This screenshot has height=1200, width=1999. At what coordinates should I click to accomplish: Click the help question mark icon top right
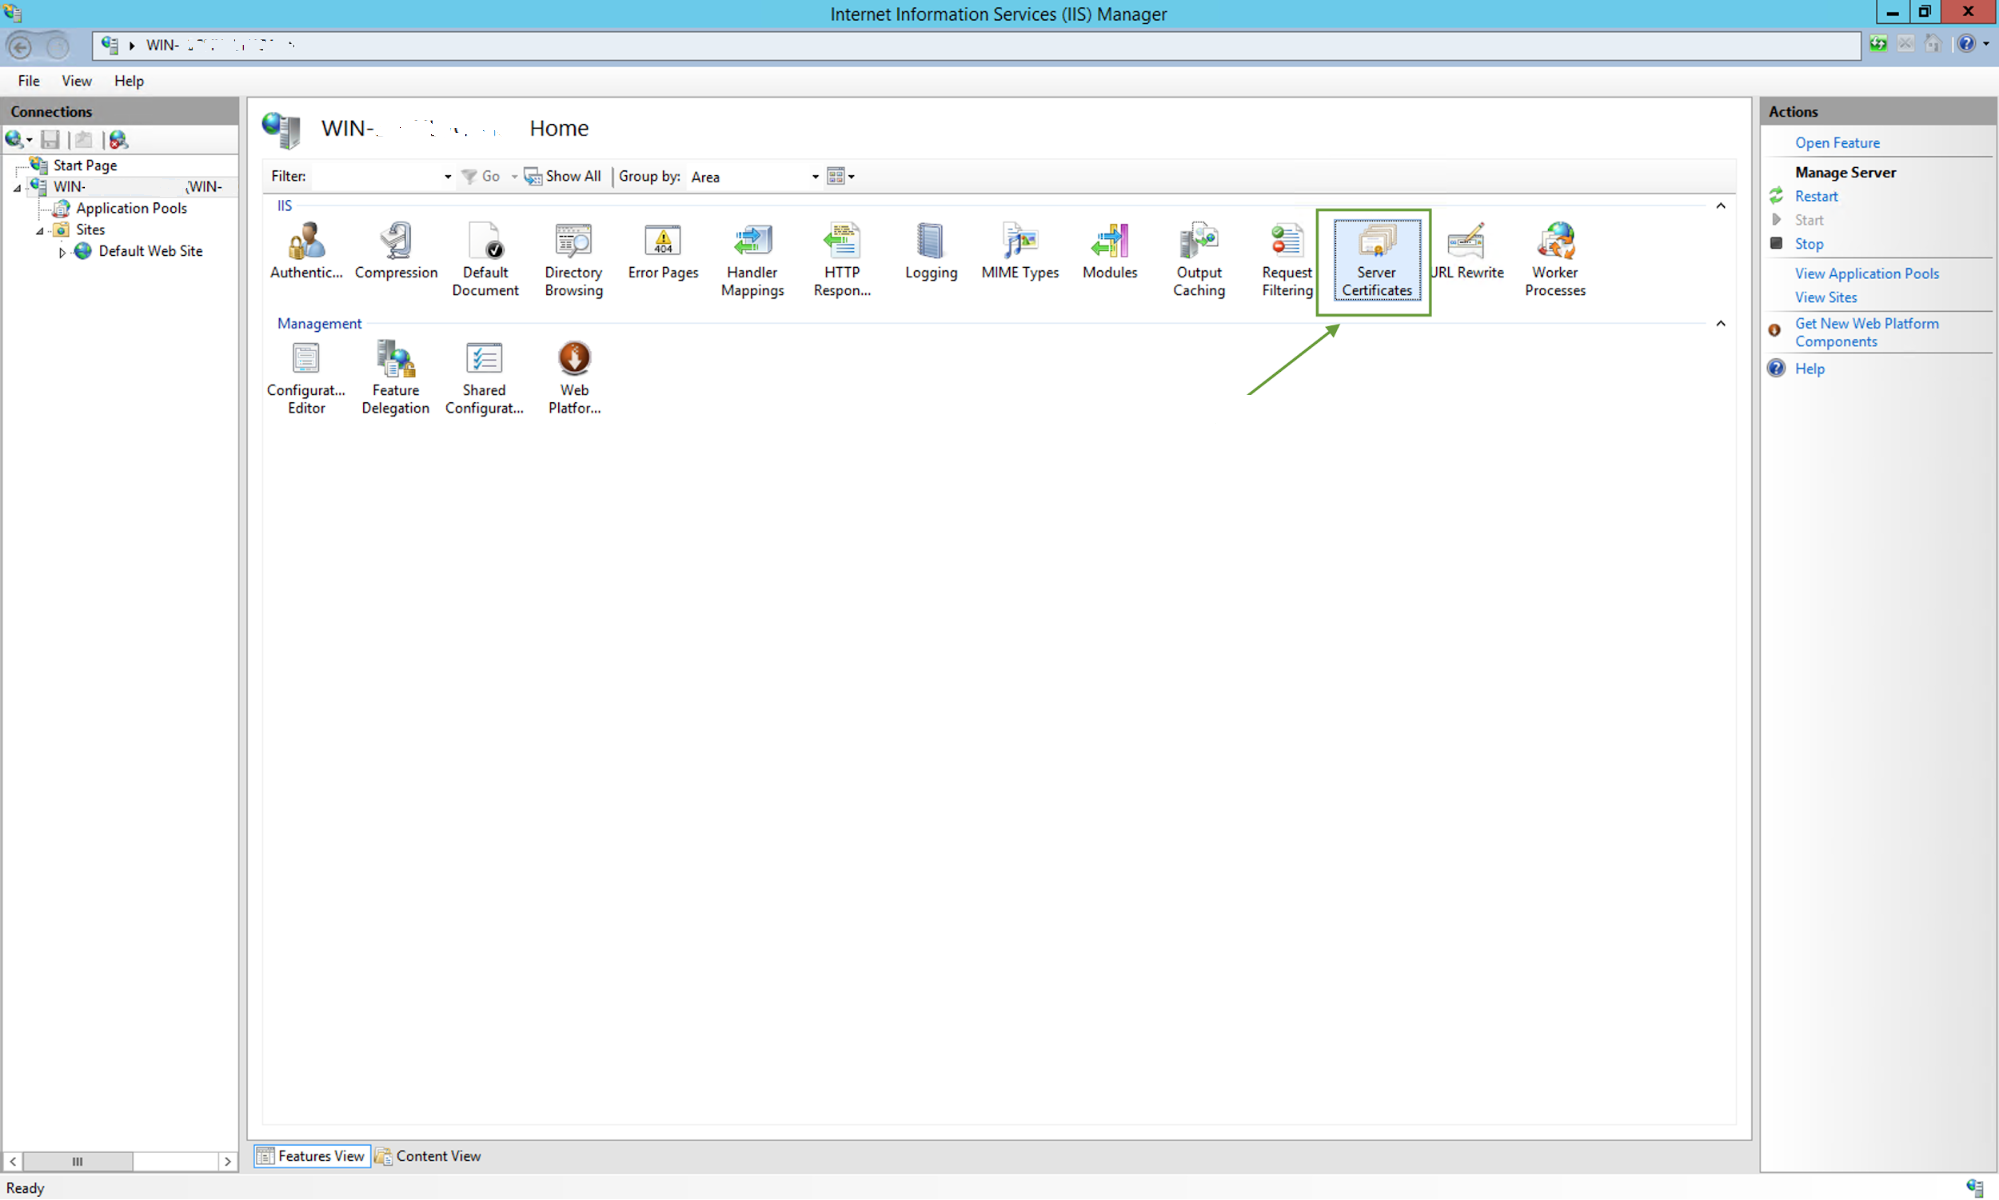[x=1966, y=44]
